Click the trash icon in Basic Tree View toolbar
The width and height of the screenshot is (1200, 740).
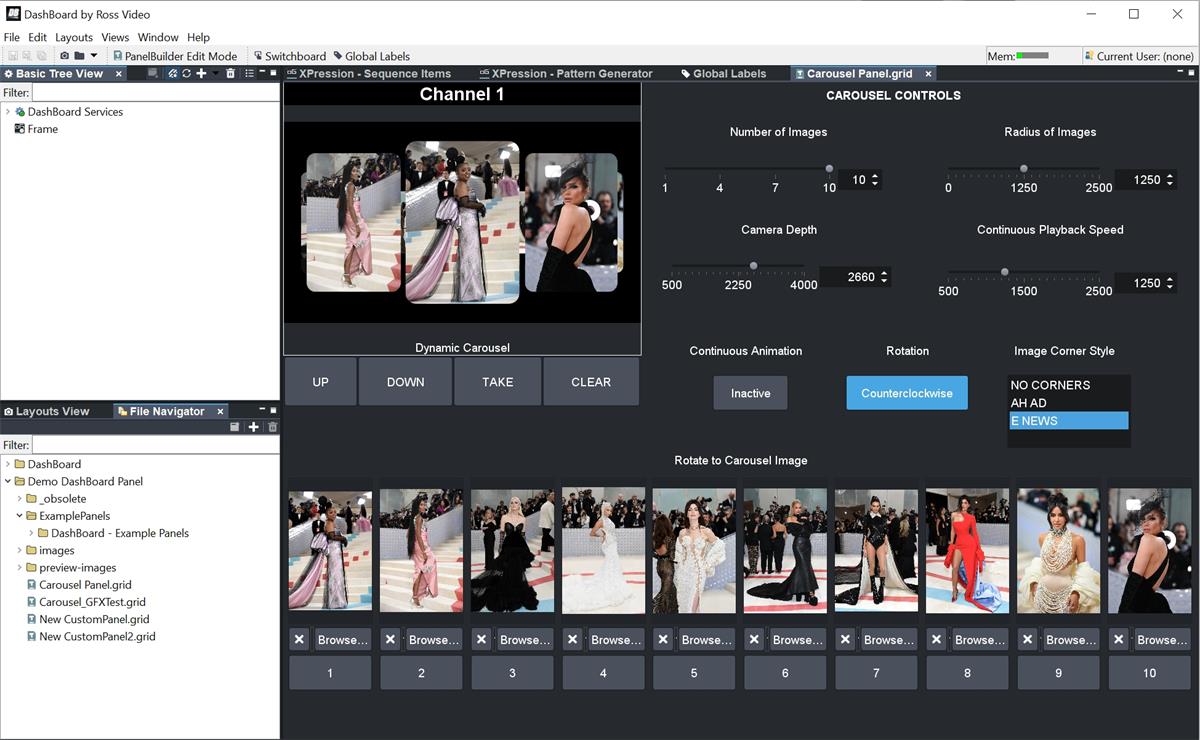232,73
